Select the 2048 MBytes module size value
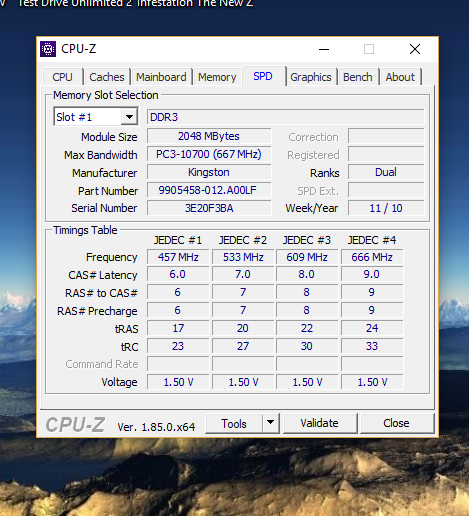 point(209,136)
